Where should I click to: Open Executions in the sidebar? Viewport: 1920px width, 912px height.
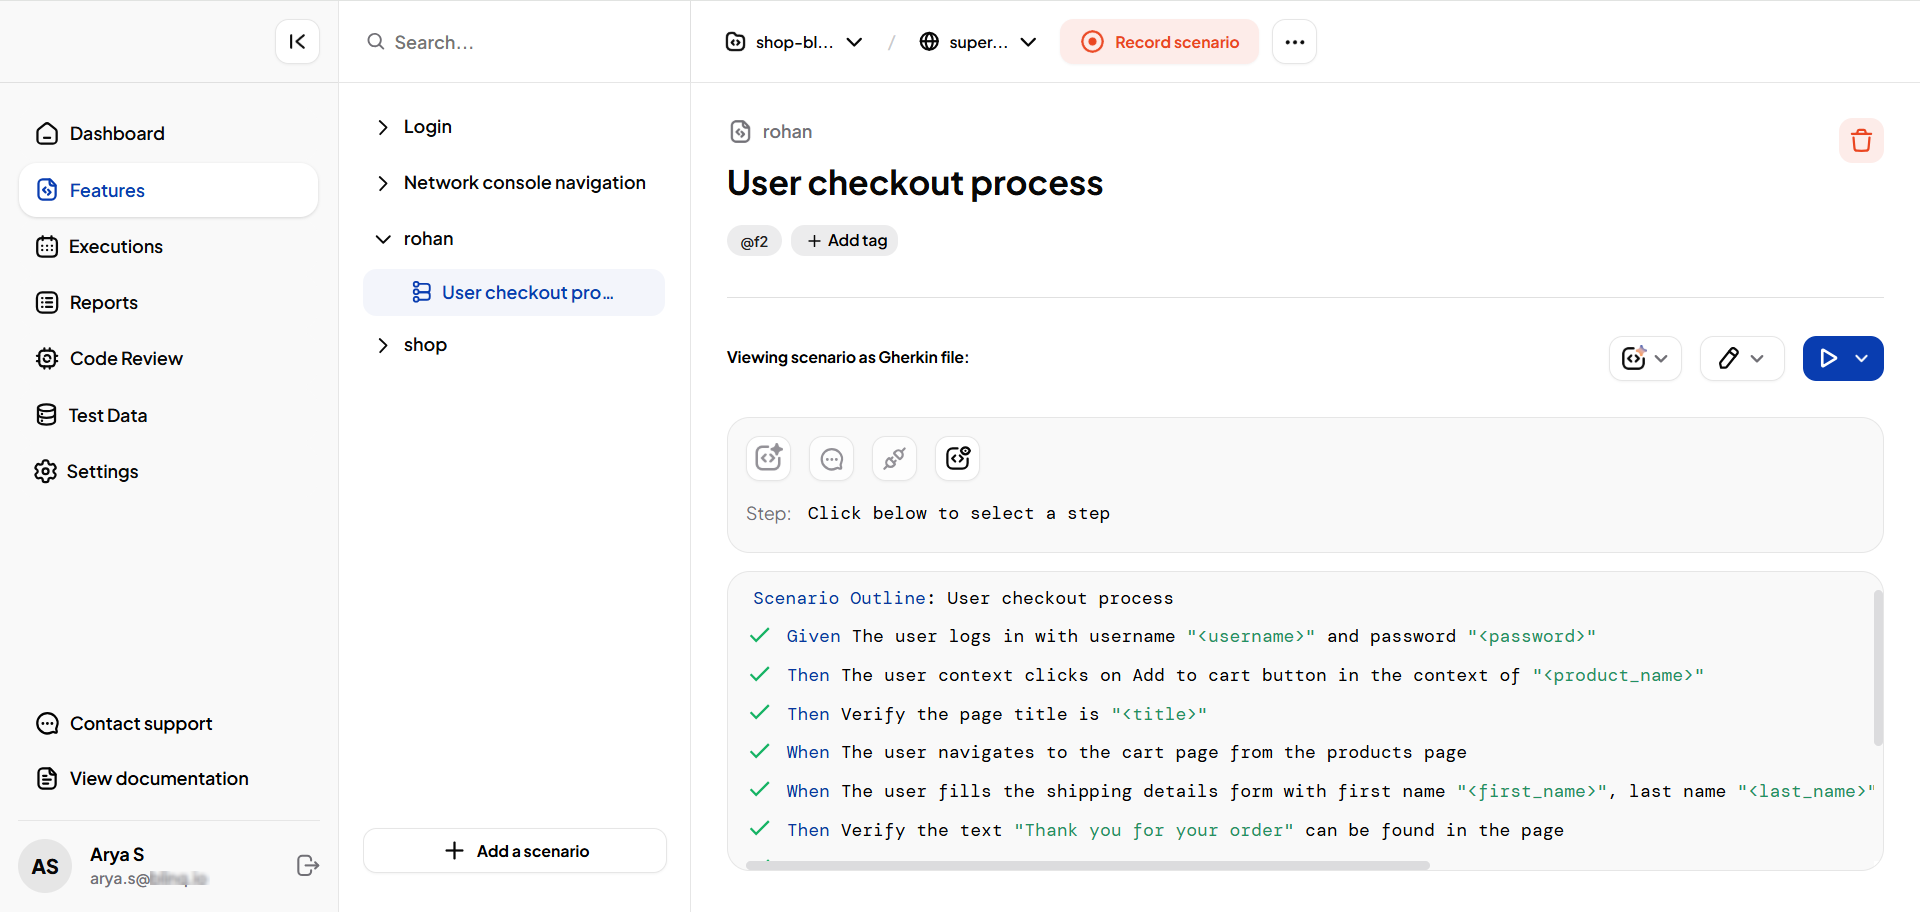115,247
